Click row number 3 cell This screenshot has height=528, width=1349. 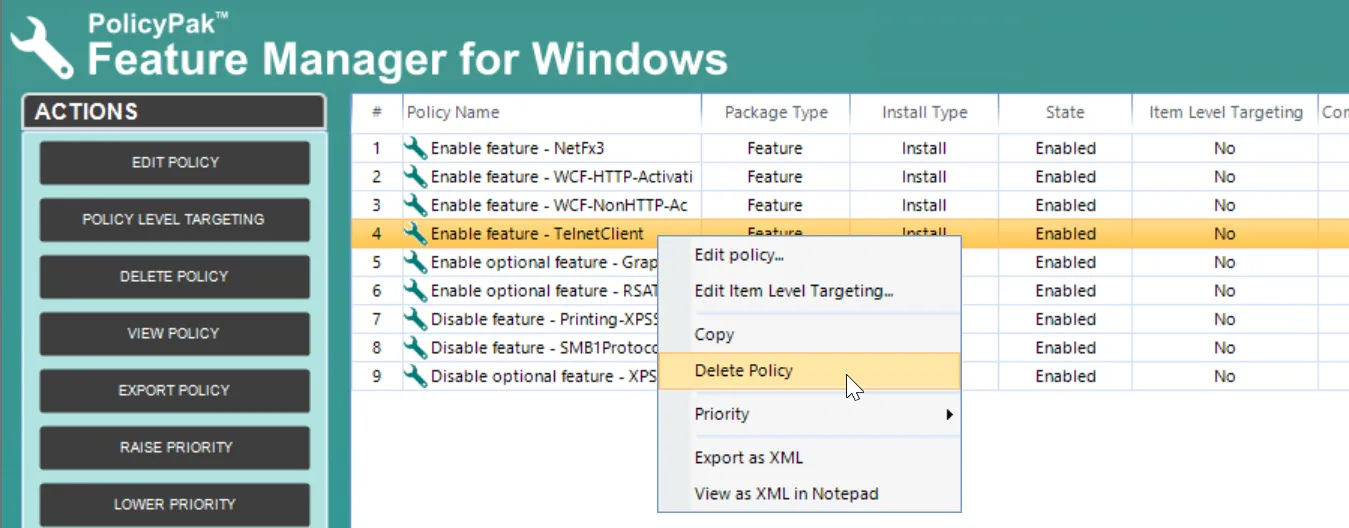coord(377,205)
